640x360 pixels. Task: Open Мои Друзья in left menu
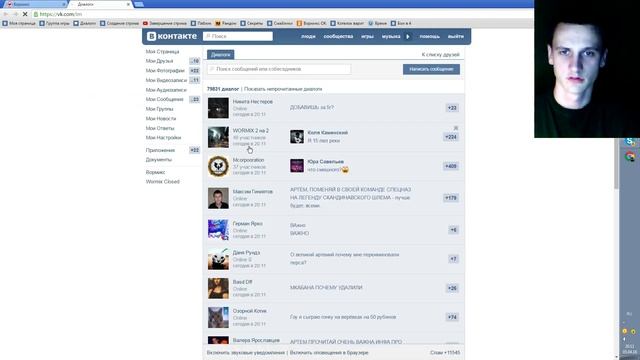pyautogui.click(x=159, y=61)
